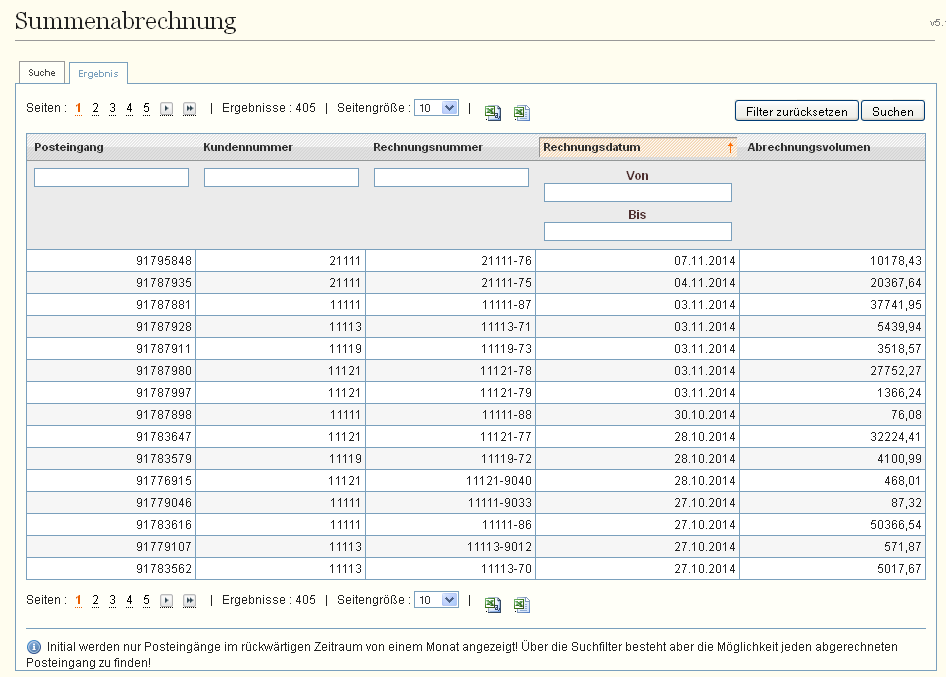Go to page 5 in the bottom pagination
Screen dimensions: 946x677
point(146,600)
